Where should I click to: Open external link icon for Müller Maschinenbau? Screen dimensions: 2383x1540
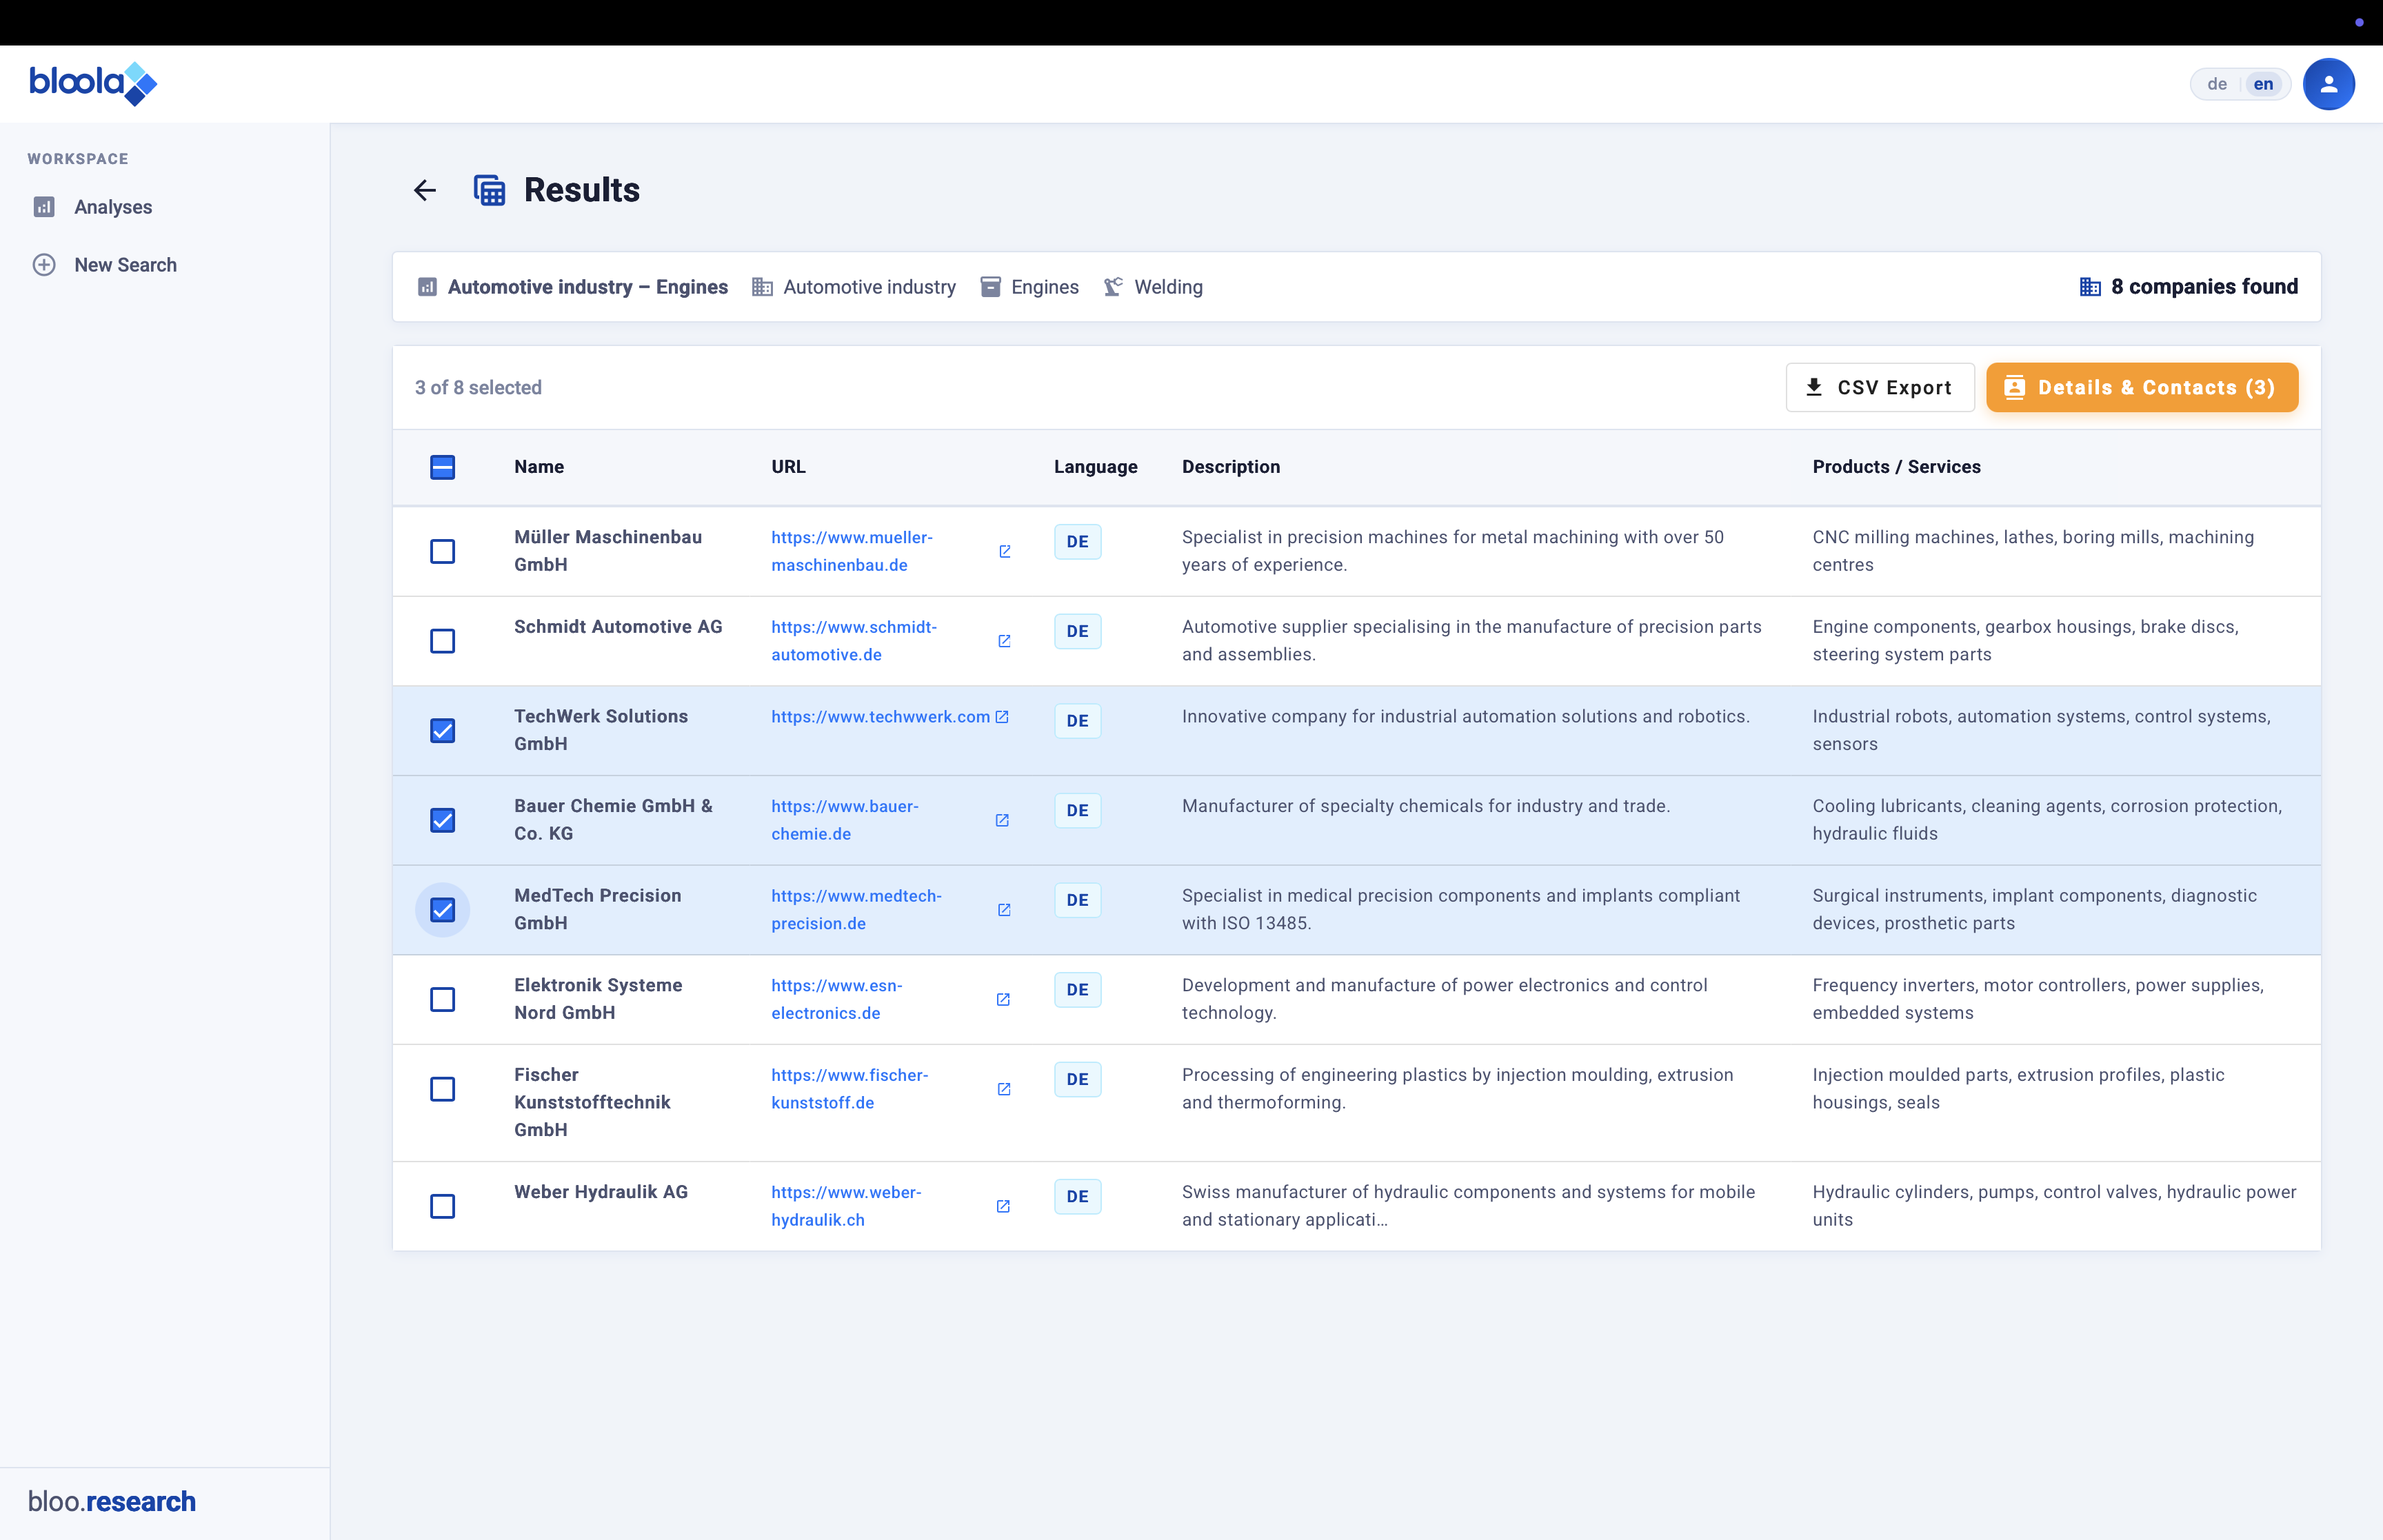1004,551
